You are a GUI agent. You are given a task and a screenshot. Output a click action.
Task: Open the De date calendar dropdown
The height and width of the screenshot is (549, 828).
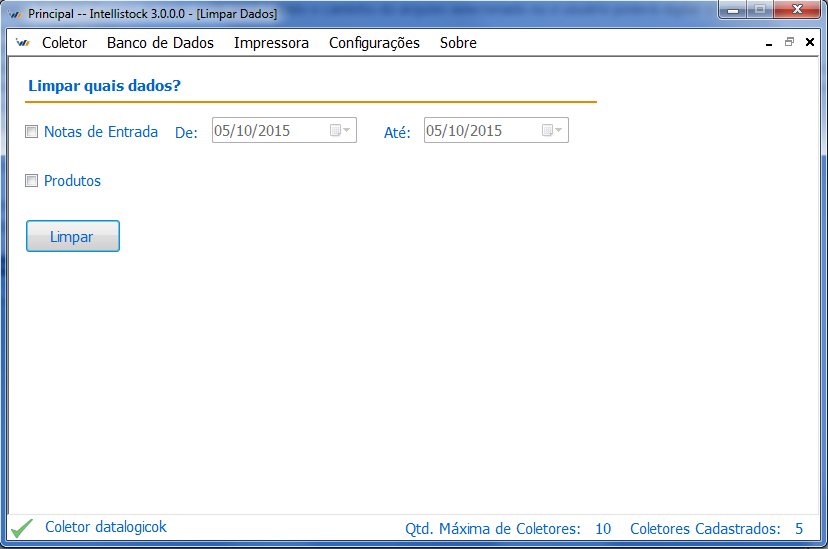point(340,130)
